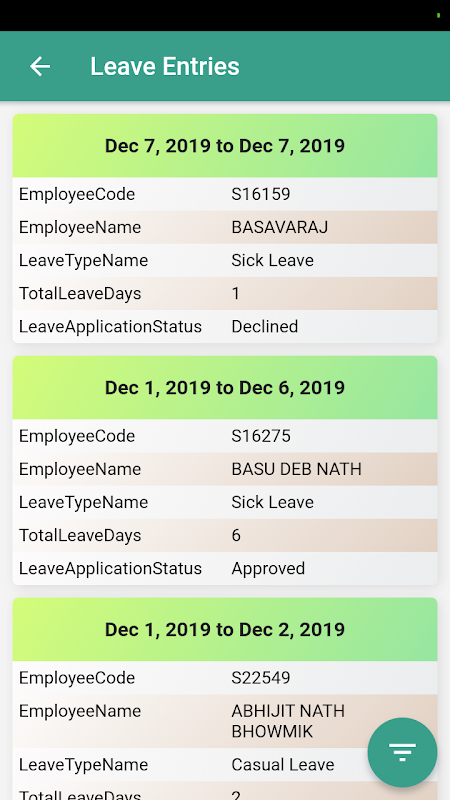The height and width of the screenshot is (800, 450).
Task: Tap LeaveApplicationStatus label in first card
Action: click(x=110, y=327)
